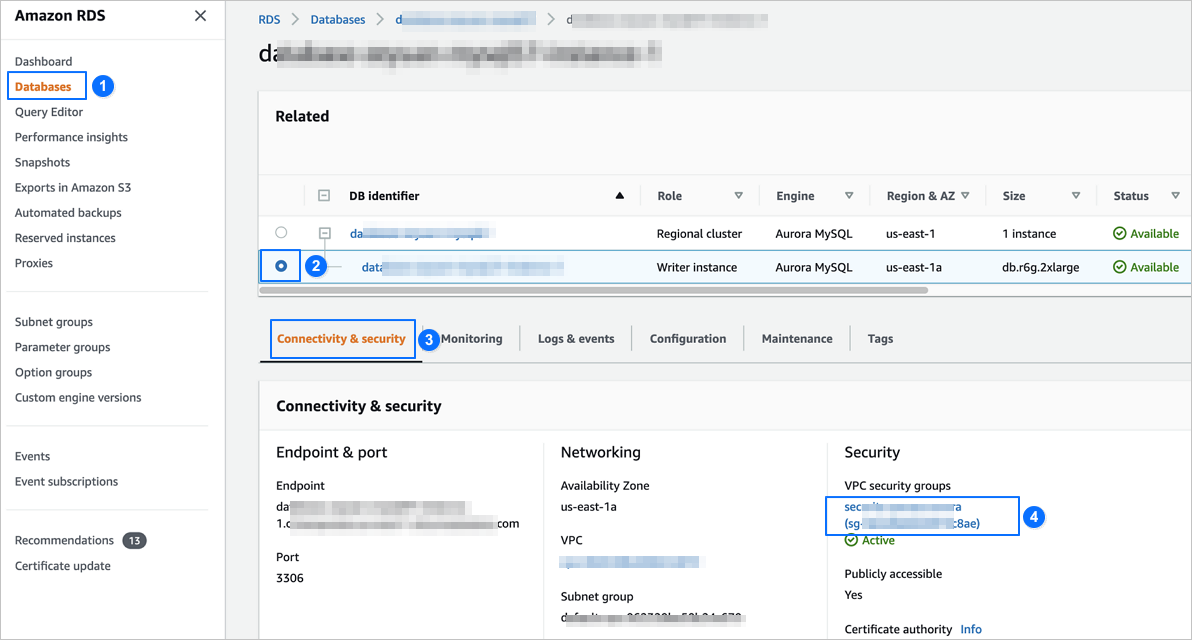Click the Role column filter triangle
This screenshot has height=640, width=1192.
[x=739, y=196]
